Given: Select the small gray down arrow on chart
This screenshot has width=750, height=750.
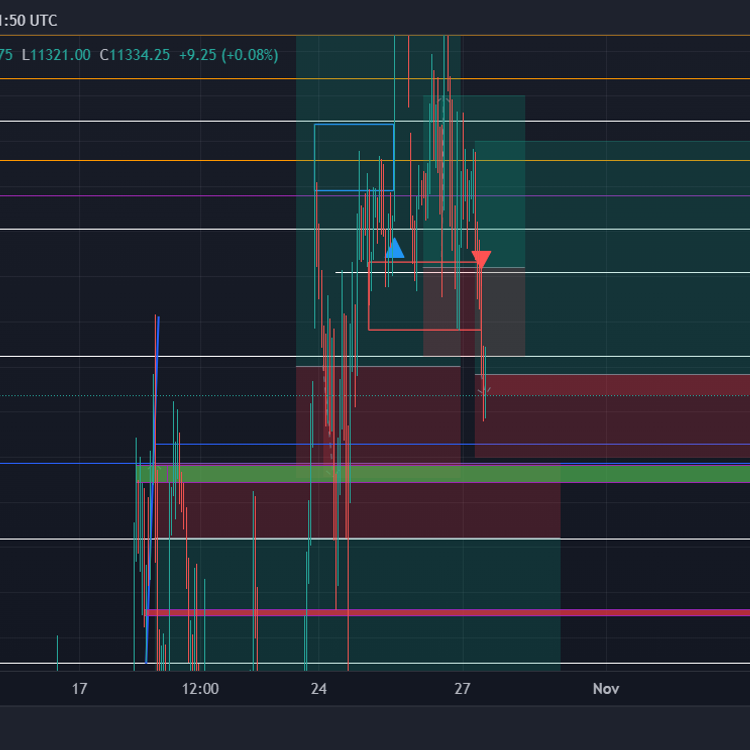Looking at the screenshot, I should (484, 392).
